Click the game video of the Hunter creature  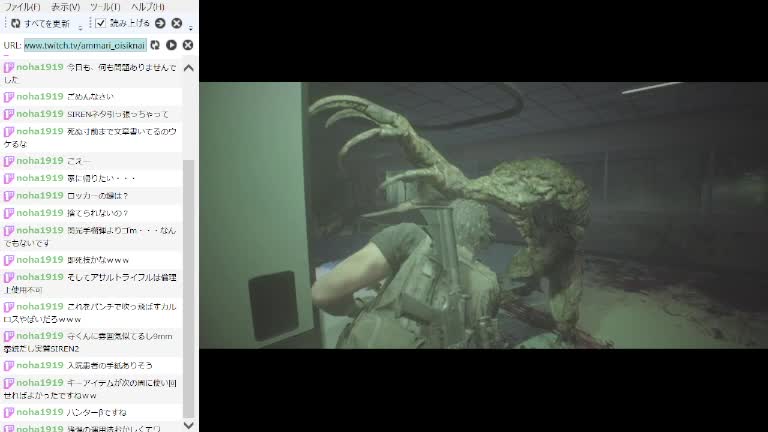(x=483, y=216)
